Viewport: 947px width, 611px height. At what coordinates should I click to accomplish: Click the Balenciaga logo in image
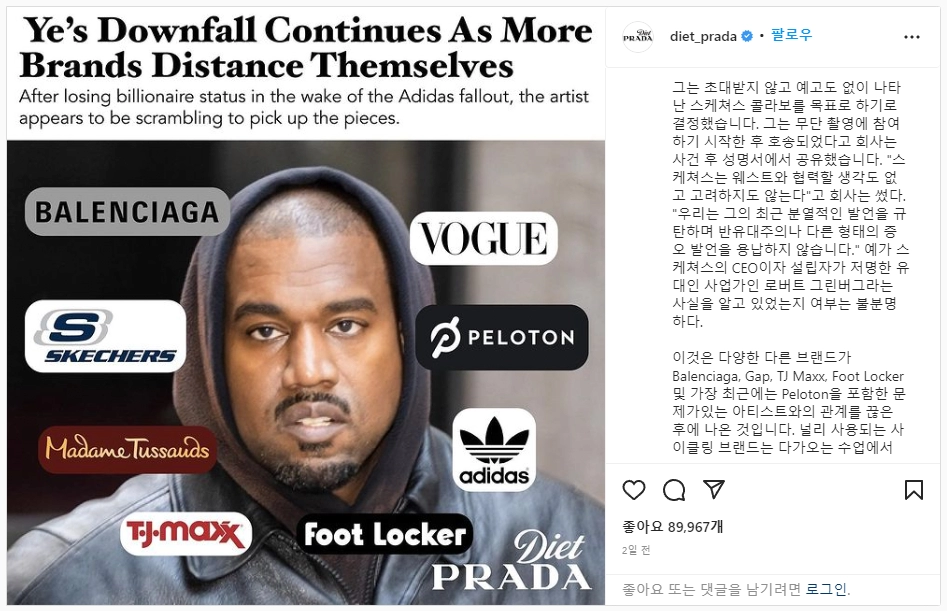point(127,211)
